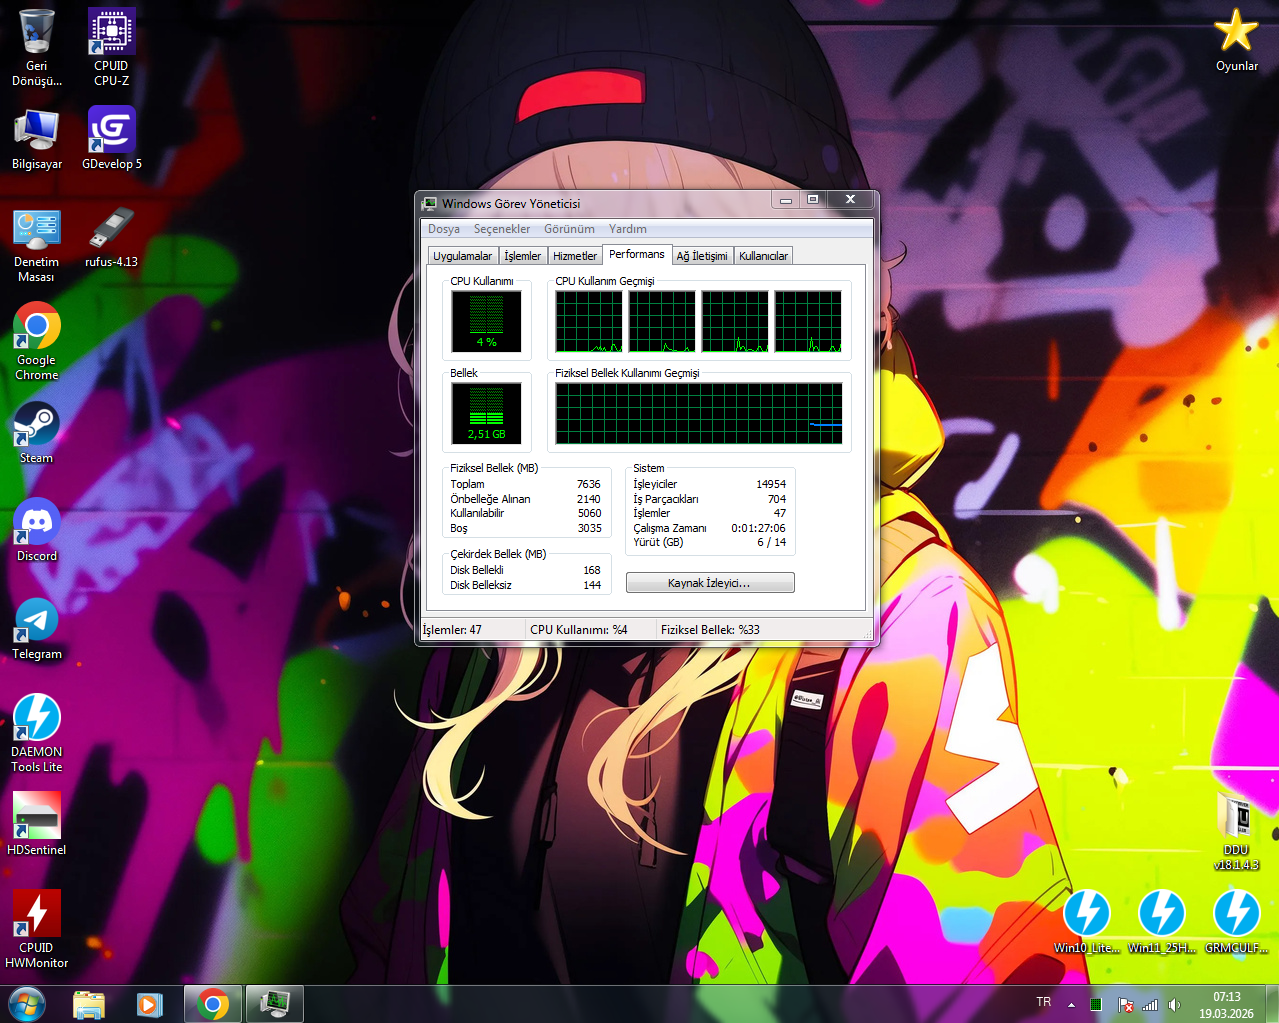
Task: Open the Steam desktop shortcut
Action: 37,432
